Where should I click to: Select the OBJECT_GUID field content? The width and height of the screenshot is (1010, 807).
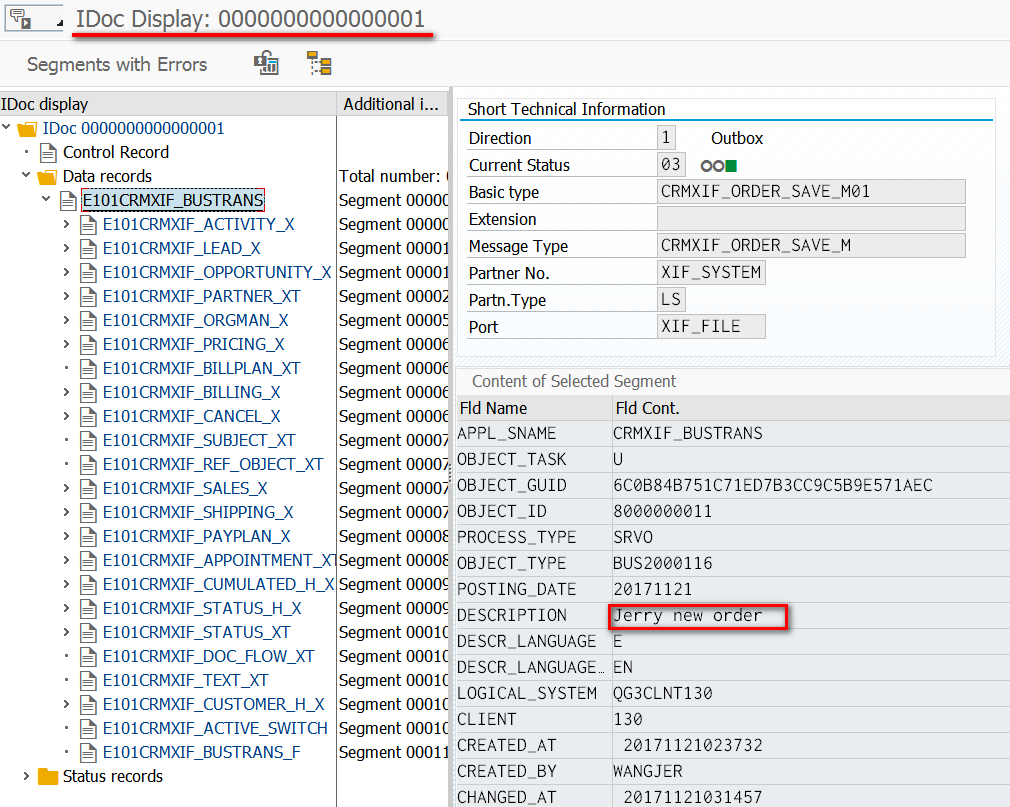(772, 485)
